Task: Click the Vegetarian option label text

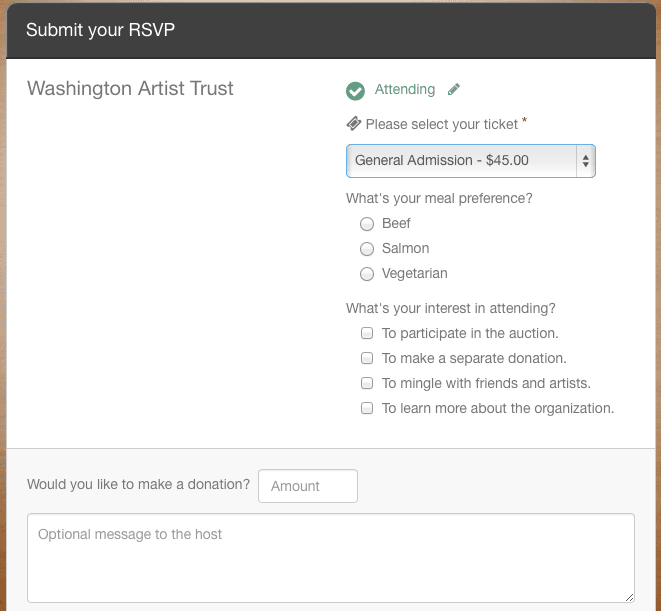Action: [415, 274]
